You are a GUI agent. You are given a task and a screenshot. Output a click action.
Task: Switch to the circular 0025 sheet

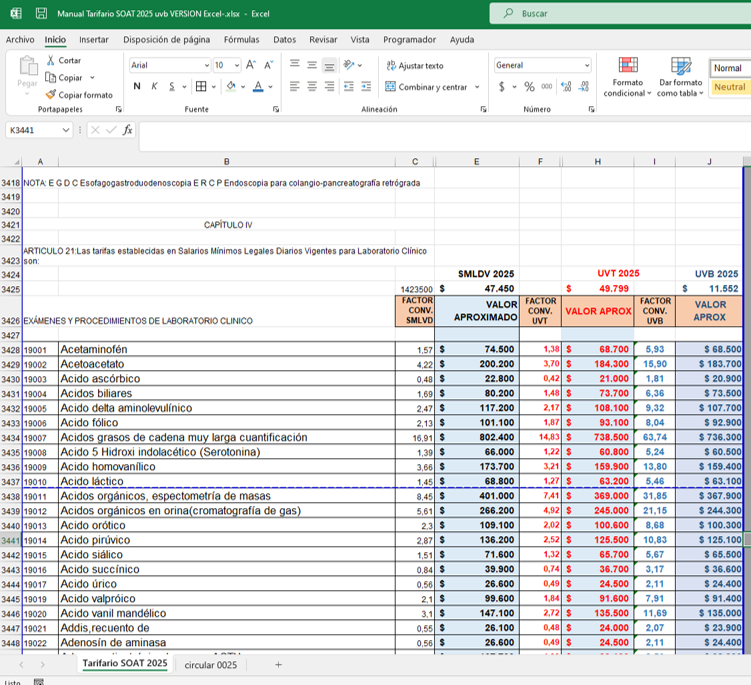click(211, 664)
